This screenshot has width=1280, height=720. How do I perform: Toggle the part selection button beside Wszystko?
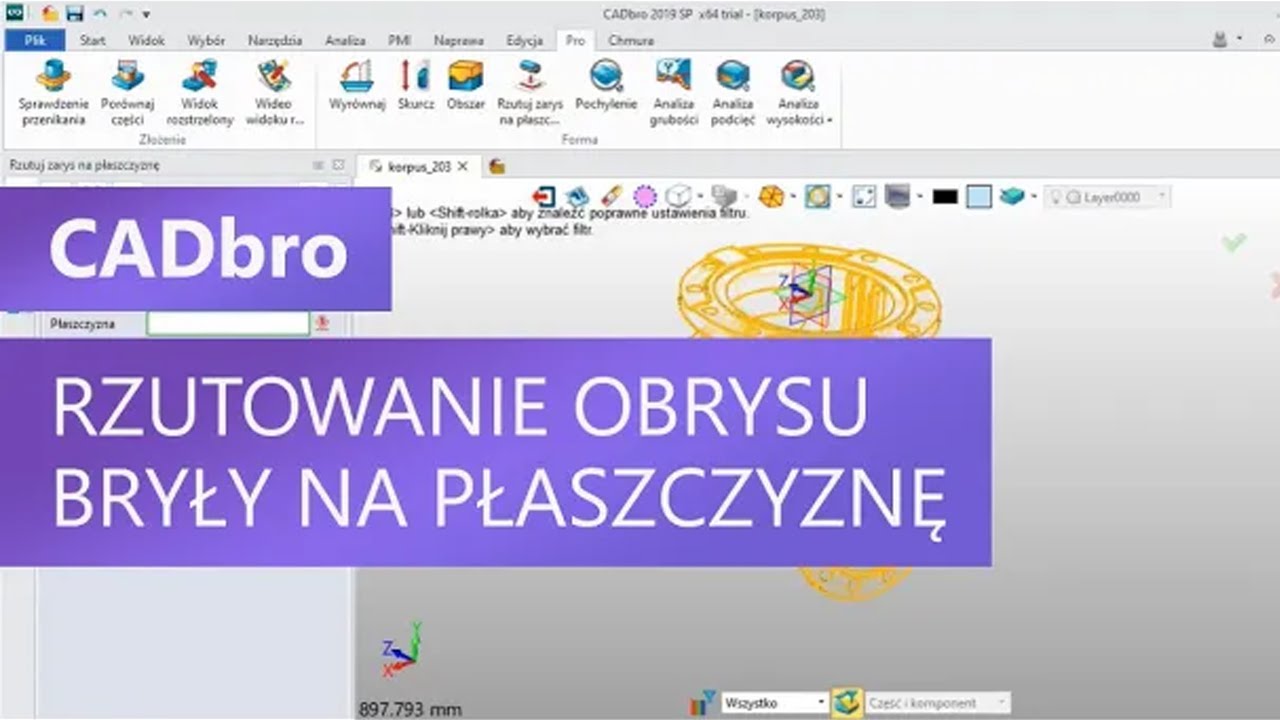pyautogui.click(x=847, y=703)
